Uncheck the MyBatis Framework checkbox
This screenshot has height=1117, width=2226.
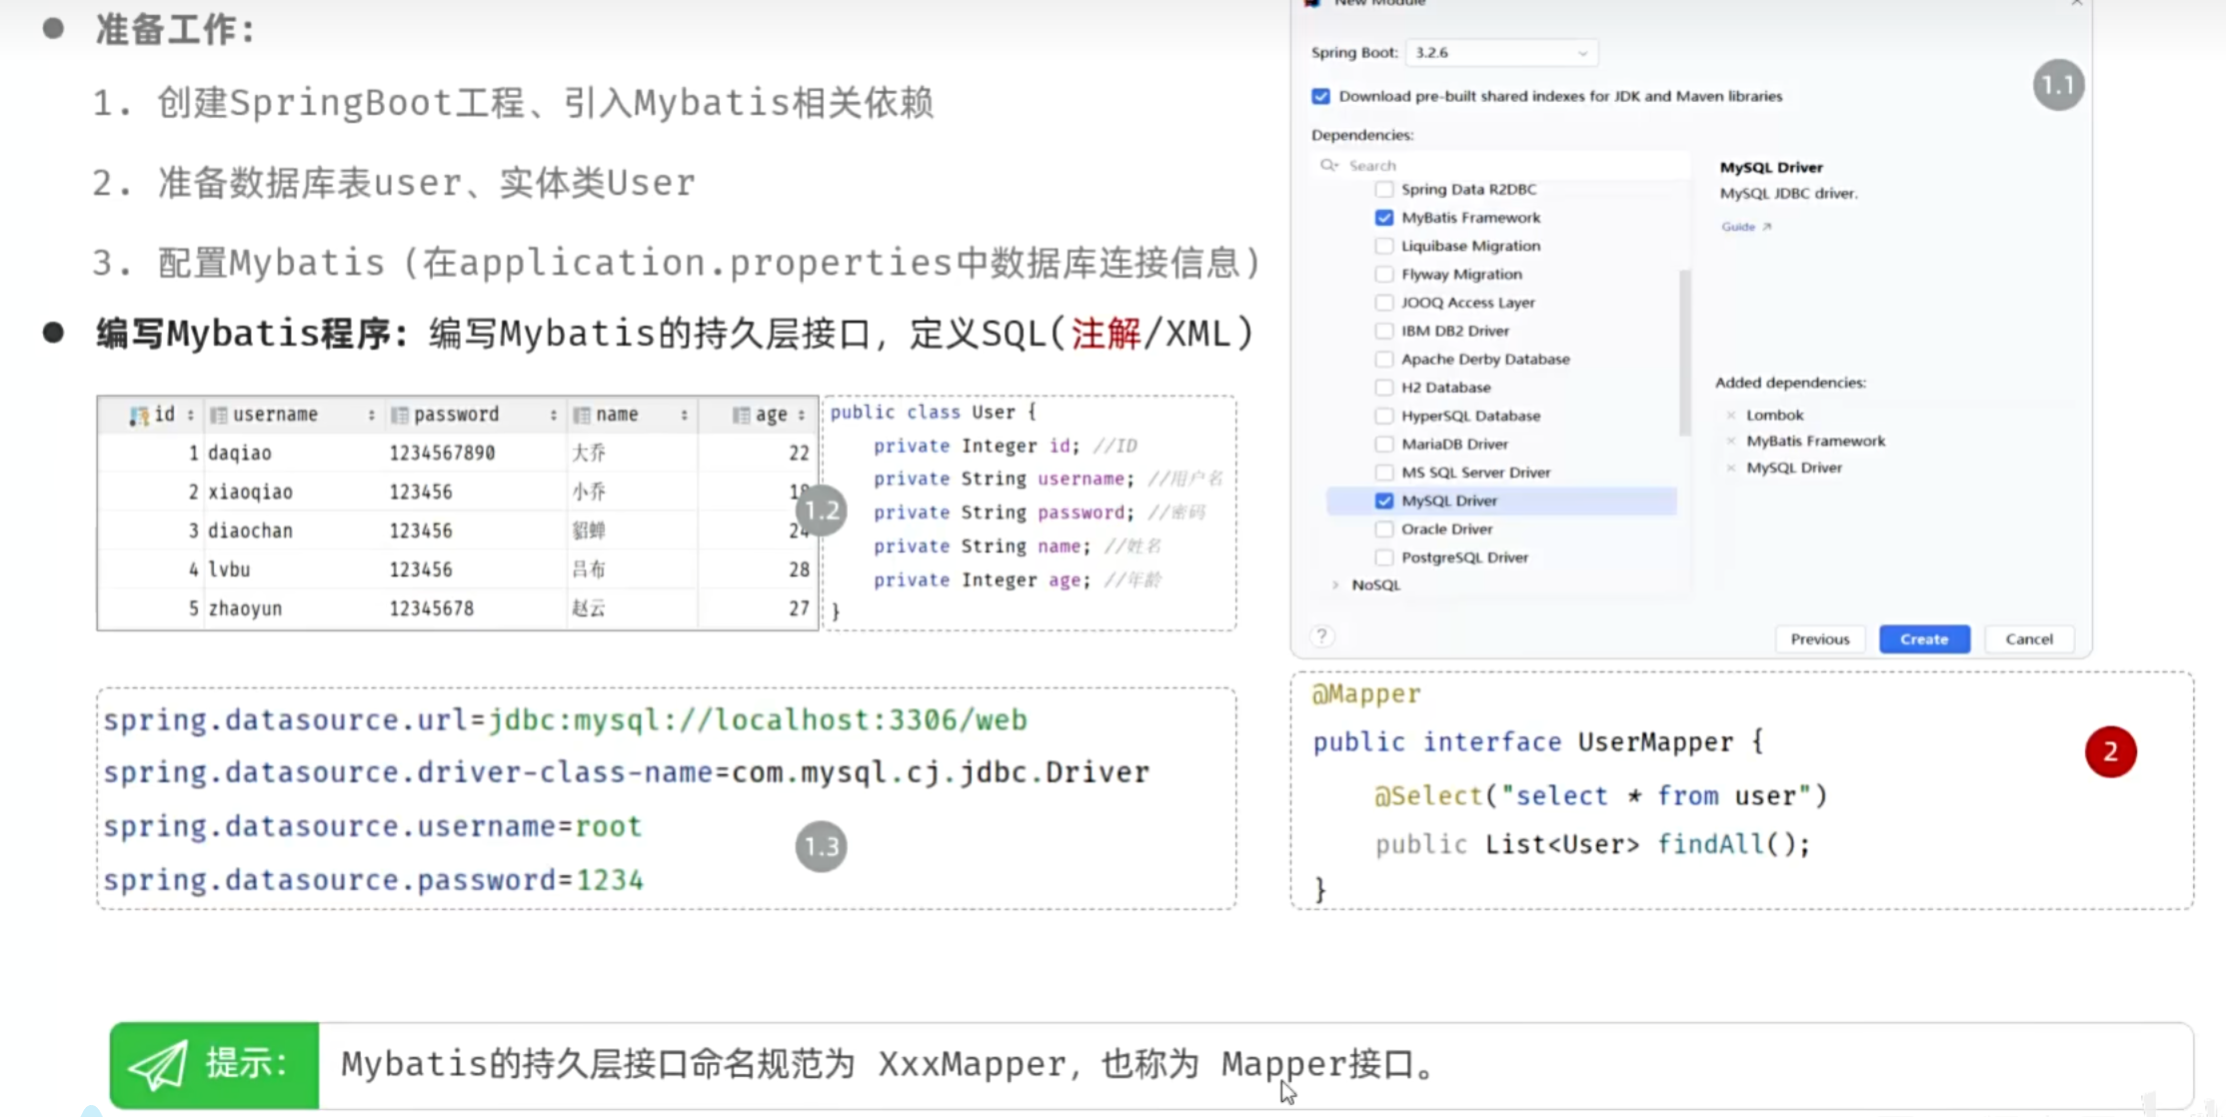(x=1384, y=218)
